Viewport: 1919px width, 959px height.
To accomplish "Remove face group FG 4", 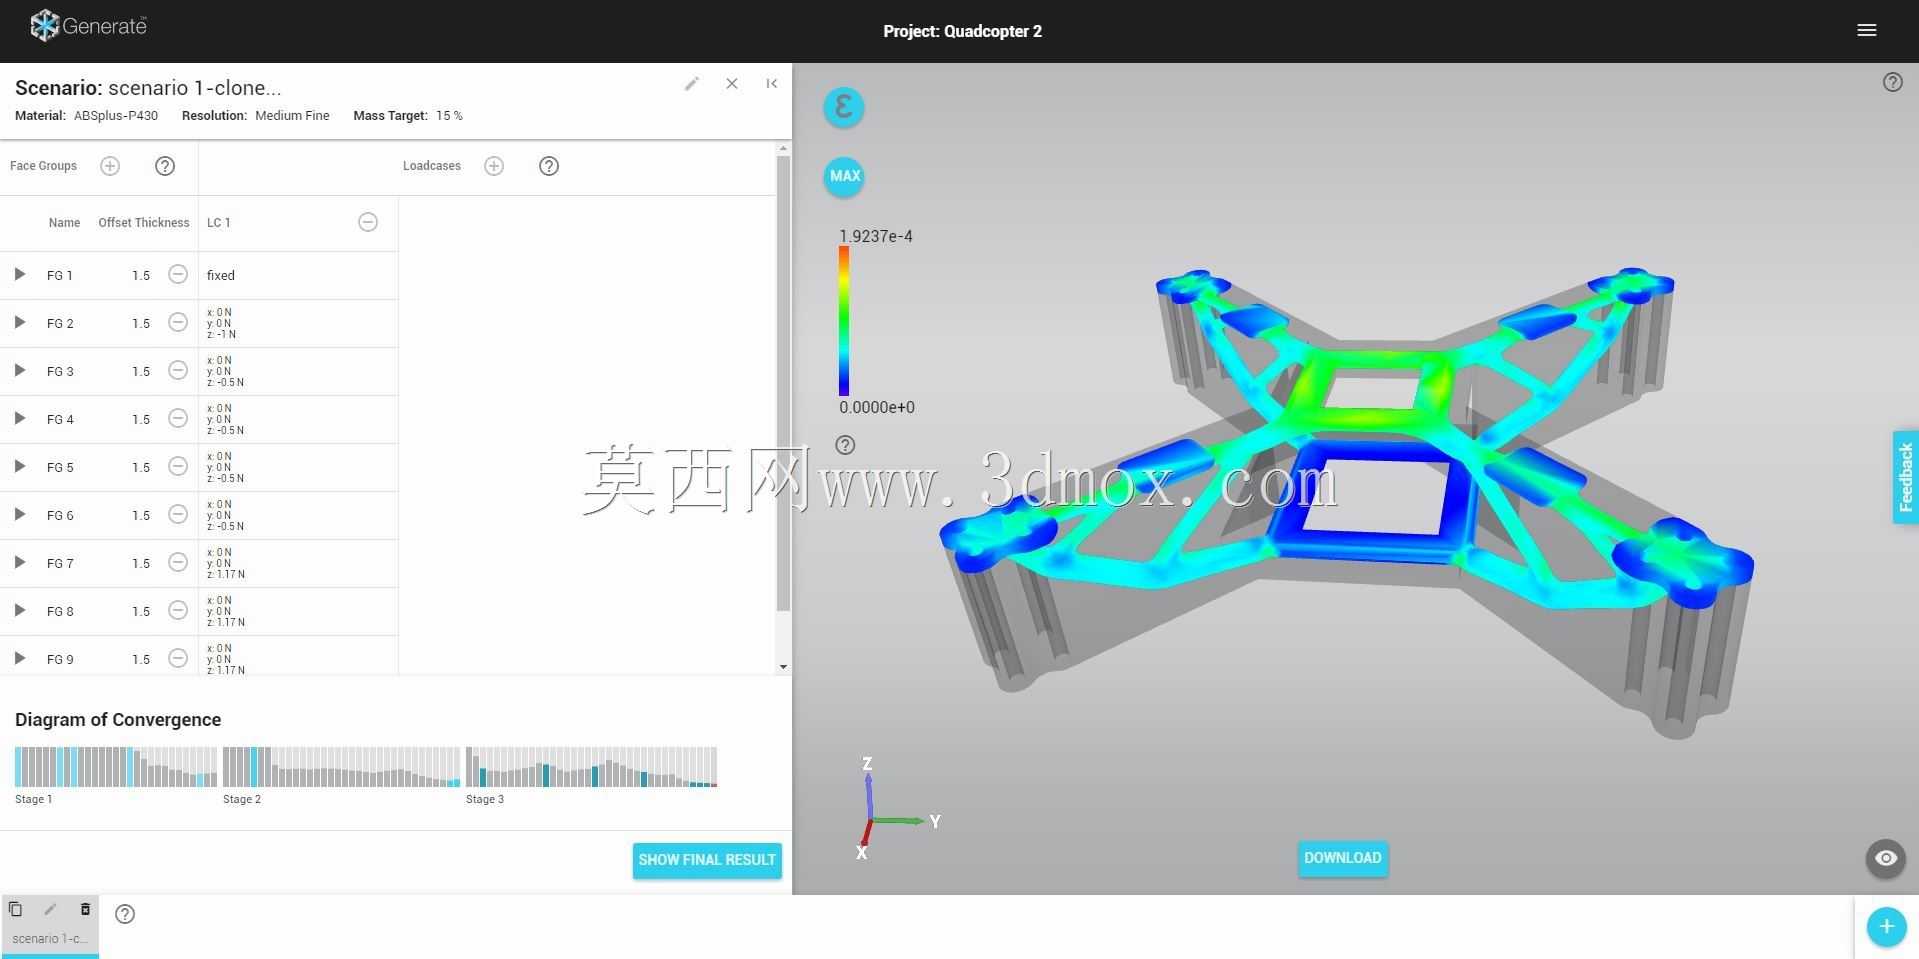I will coord(178,418).
